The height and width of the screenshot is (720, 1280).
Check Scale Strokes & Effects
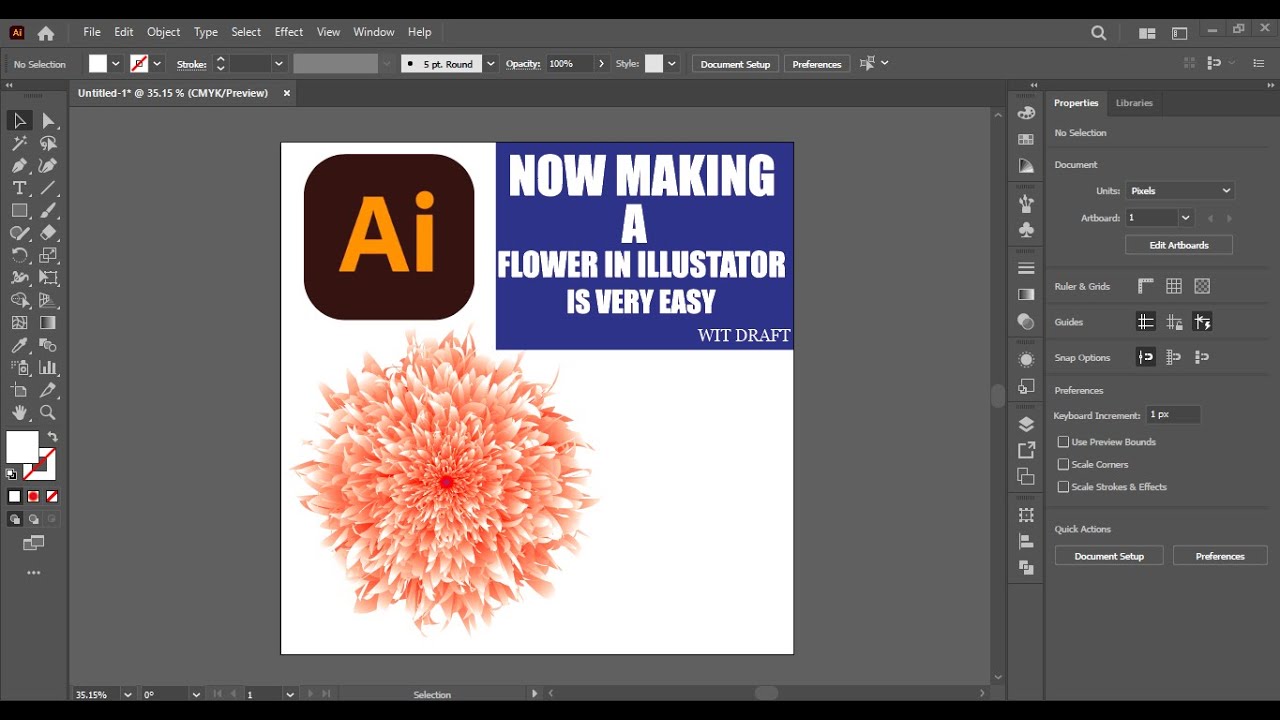click(1063, 487)
